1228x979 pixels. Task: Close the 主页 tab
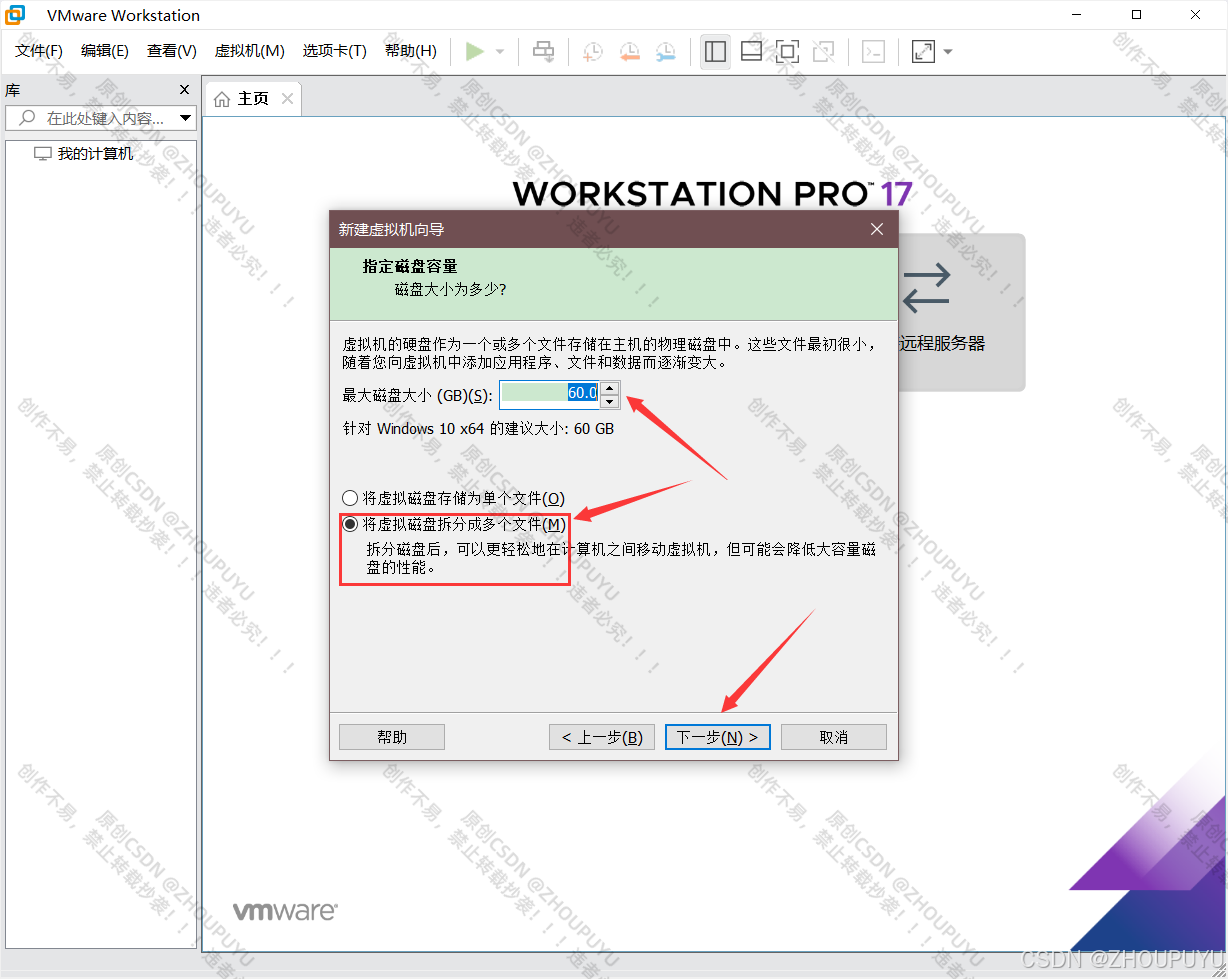[288, 98]
